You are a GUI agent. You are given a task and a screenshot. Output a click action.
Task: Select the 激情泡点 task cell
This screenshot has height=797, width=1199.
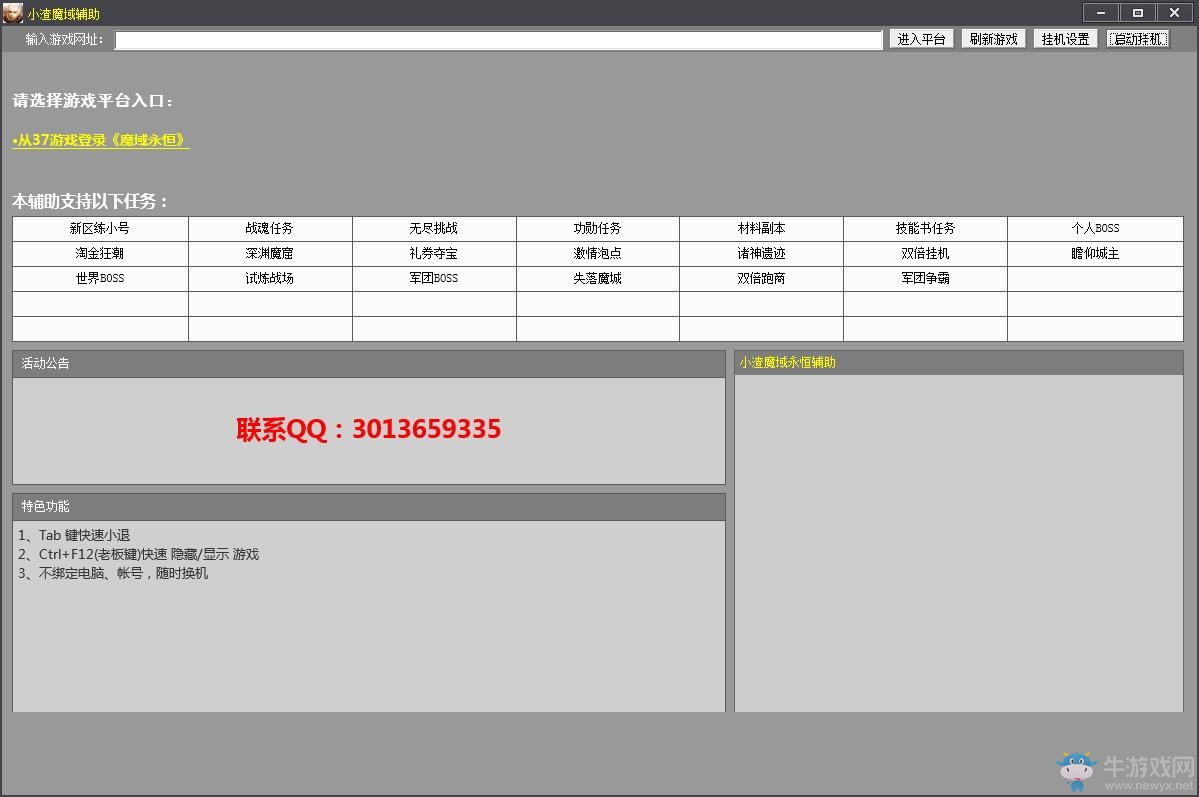click(598, 254)
